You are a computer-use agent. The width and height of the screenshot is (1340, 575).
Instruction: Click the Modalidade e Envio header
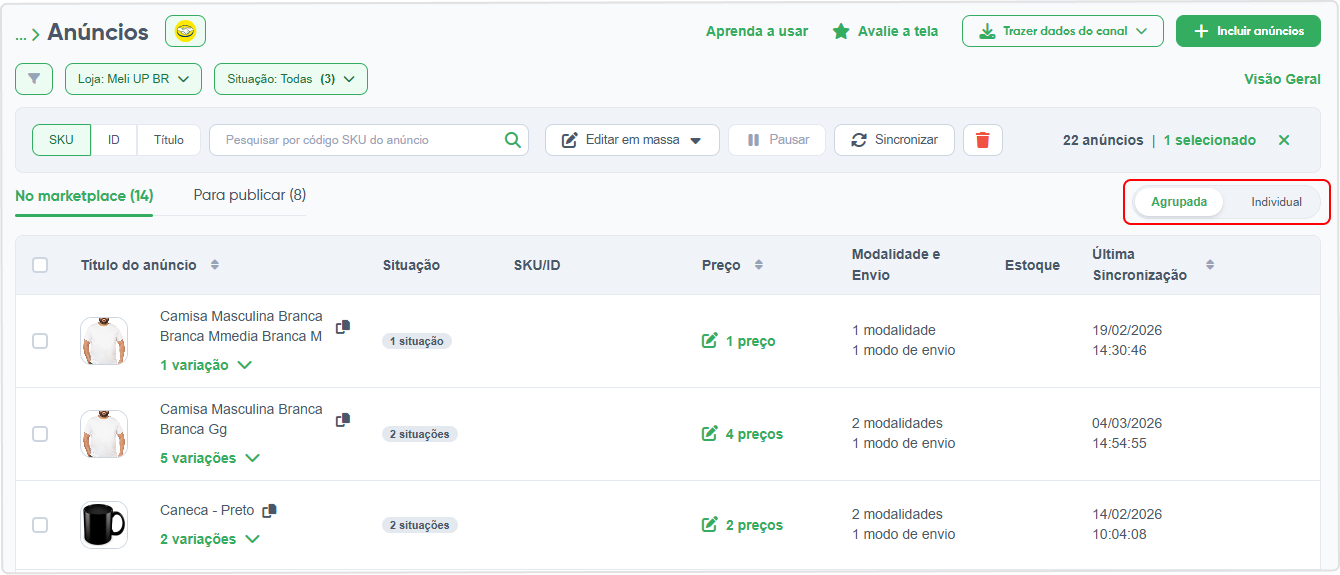click(x=896, y=265)
